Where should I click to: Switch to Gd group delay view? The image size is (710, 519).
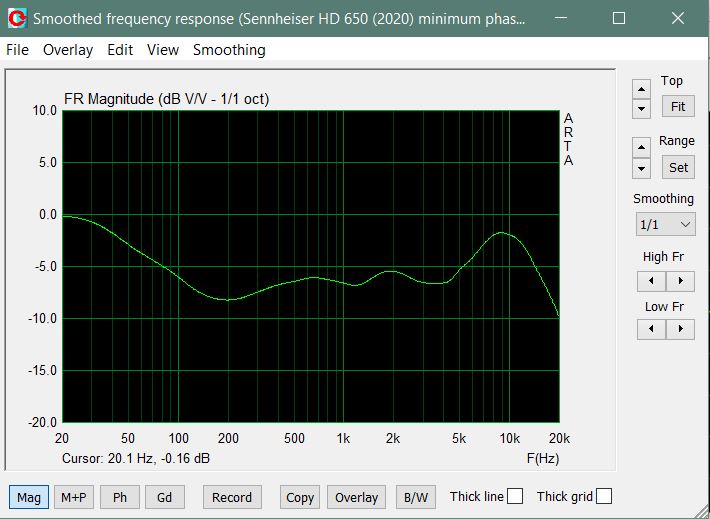pyautogui.click(x=164, y=497)
